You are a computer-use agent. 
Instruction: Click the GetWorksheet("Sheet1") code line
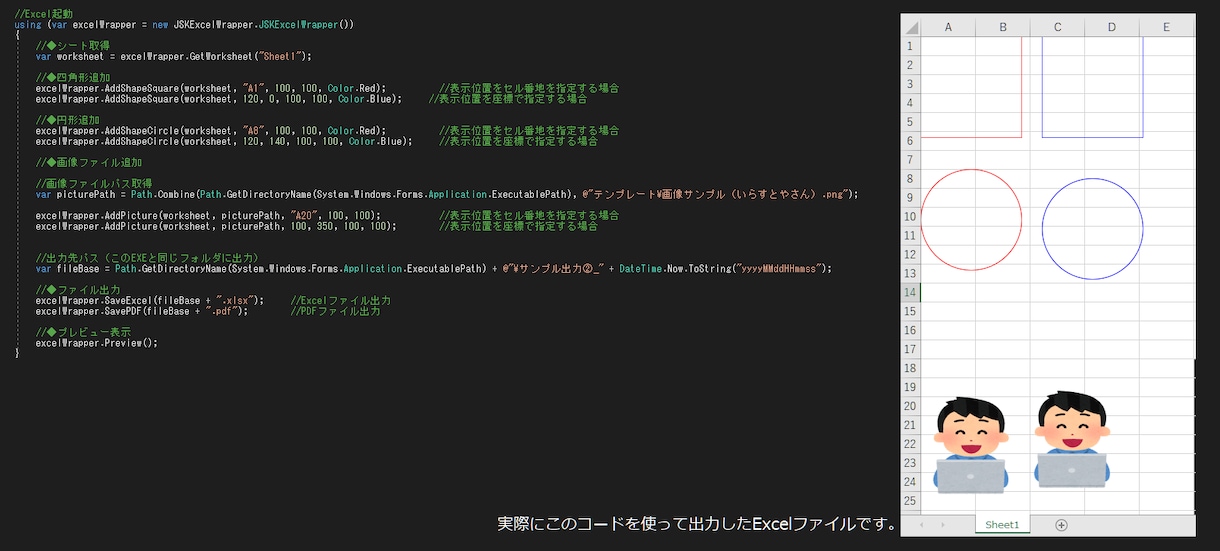(x=174, y=56)
